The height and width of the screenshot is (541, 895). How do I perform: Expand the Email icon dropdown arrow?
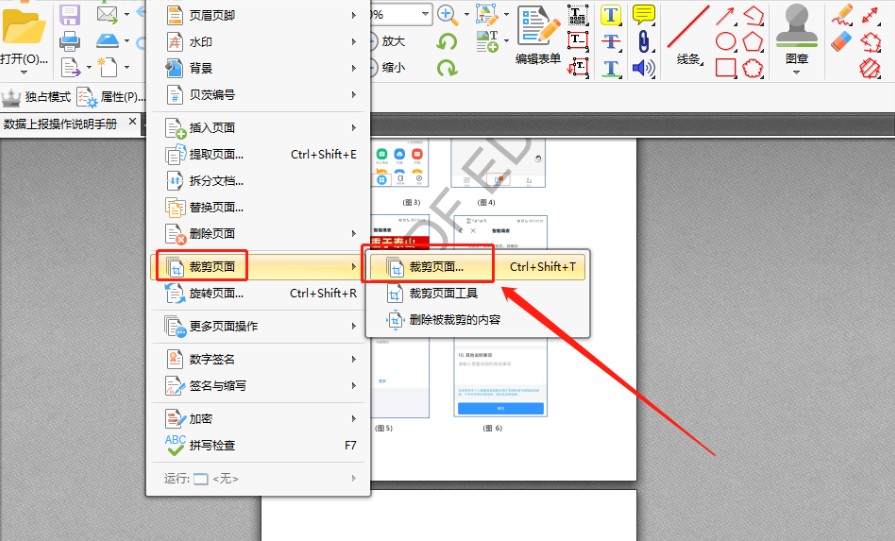point(127,14)
